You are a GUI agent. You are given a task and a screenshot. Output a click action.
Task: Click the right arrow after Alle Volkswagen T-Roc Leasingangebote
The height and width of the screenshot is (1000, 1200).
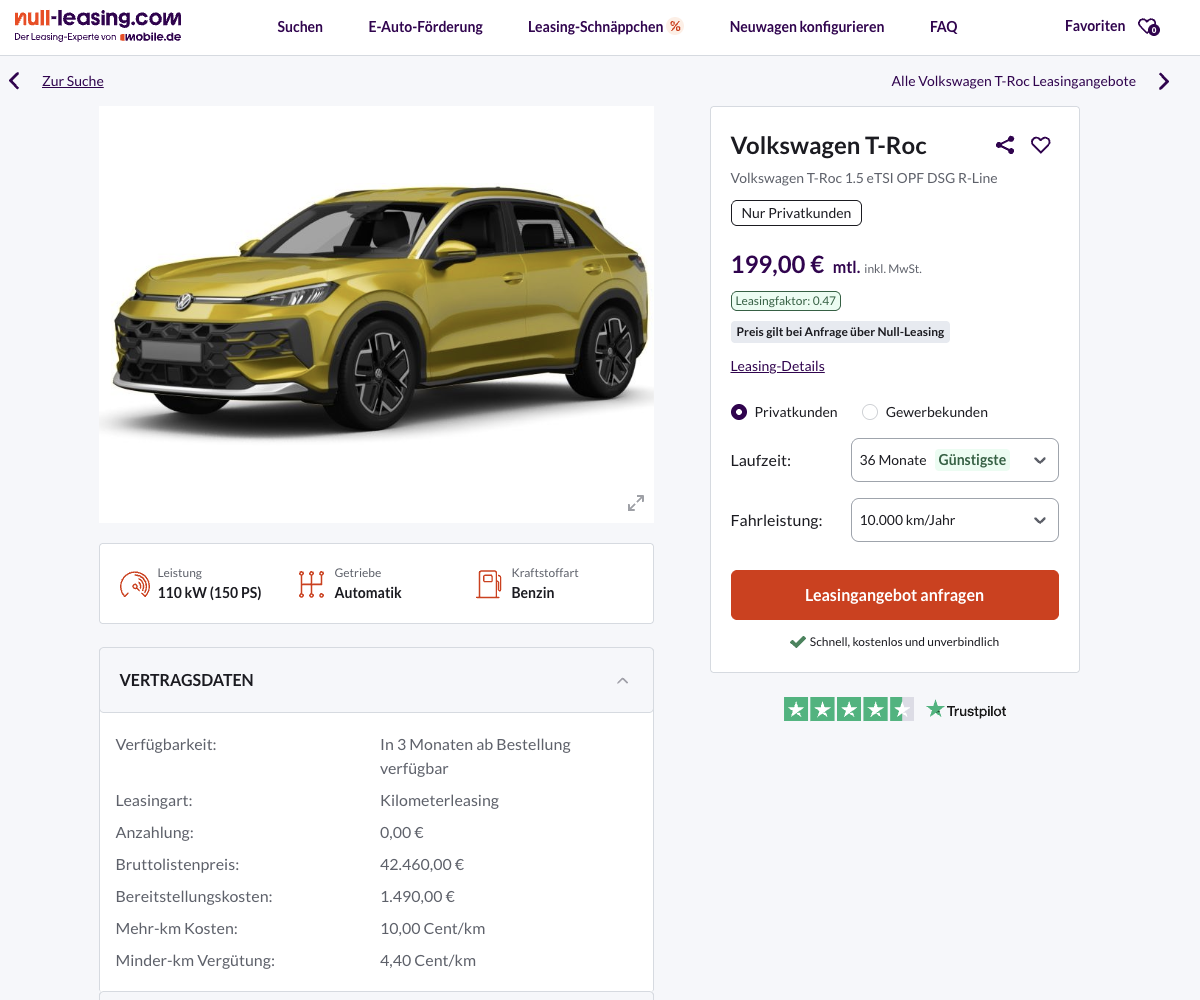tap(1164, 82)
